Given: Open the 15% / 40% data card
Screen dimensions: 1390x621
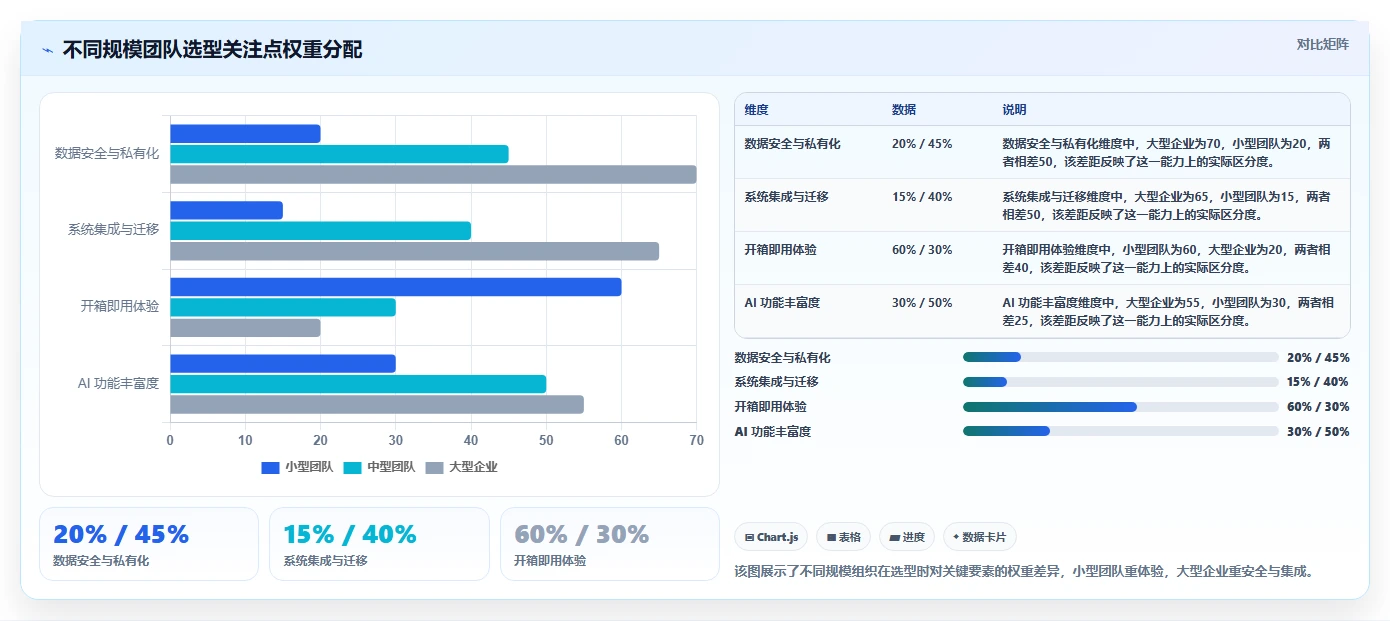Looking at the screenshot, I should [x=379, y=544].
